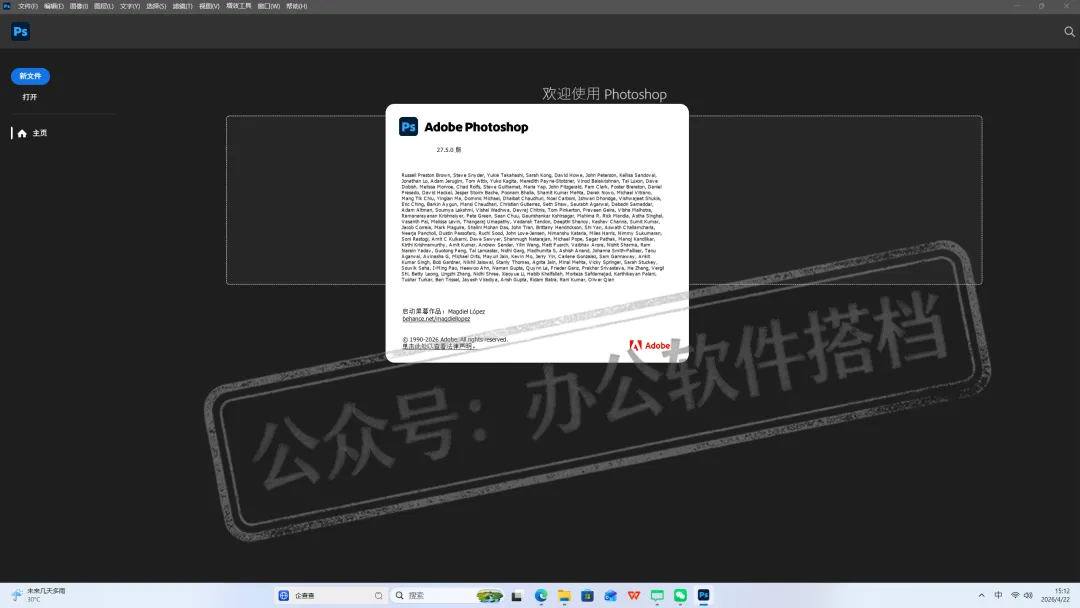Open the legal notices link in the About dialog
This screenshot has height=608, width=1080.
coord(438,346)
